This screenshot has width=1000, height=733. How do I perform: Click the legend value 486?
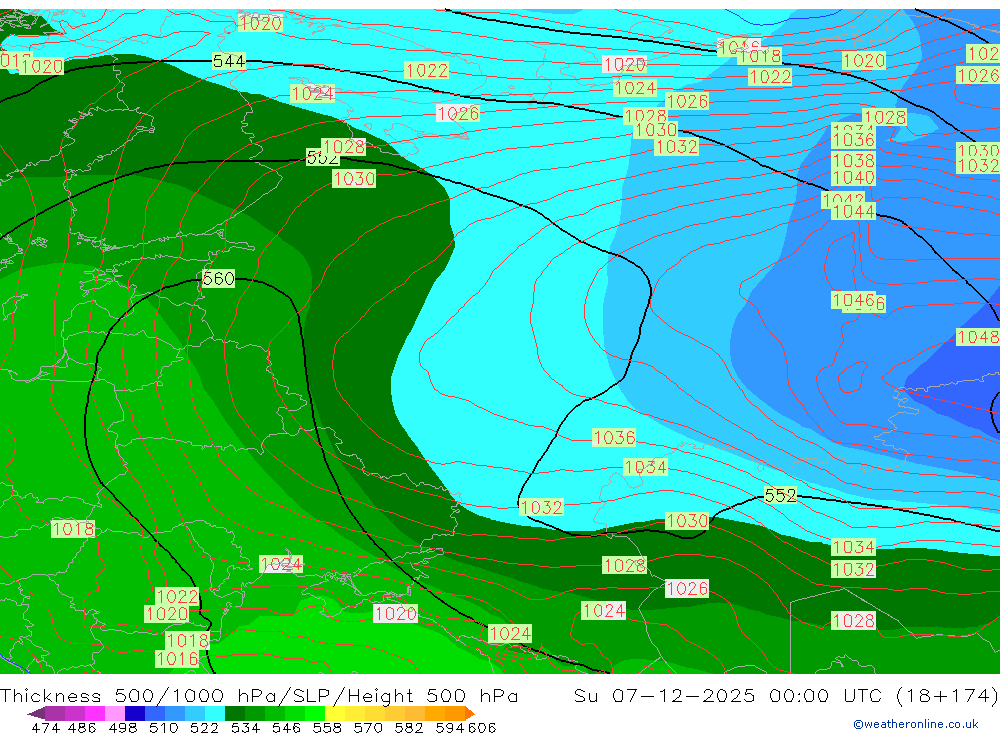point(82,727)
